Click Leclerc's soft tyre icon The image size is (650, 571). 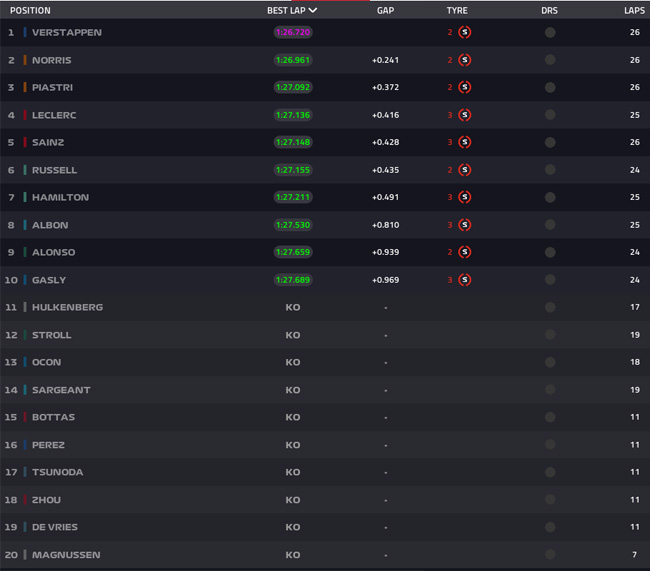(x=464, y=115)
